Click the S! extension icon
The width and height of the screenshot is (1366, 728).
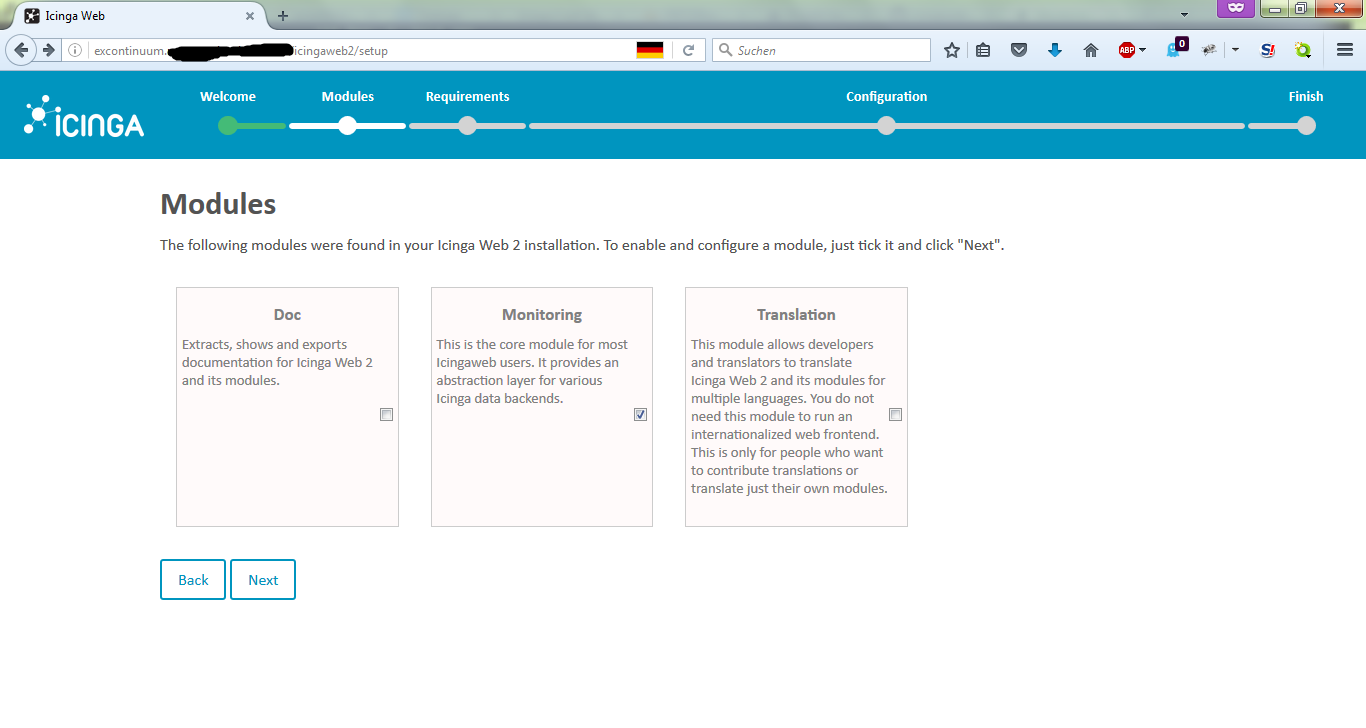pyautogui.click(x=1268, y=50)
